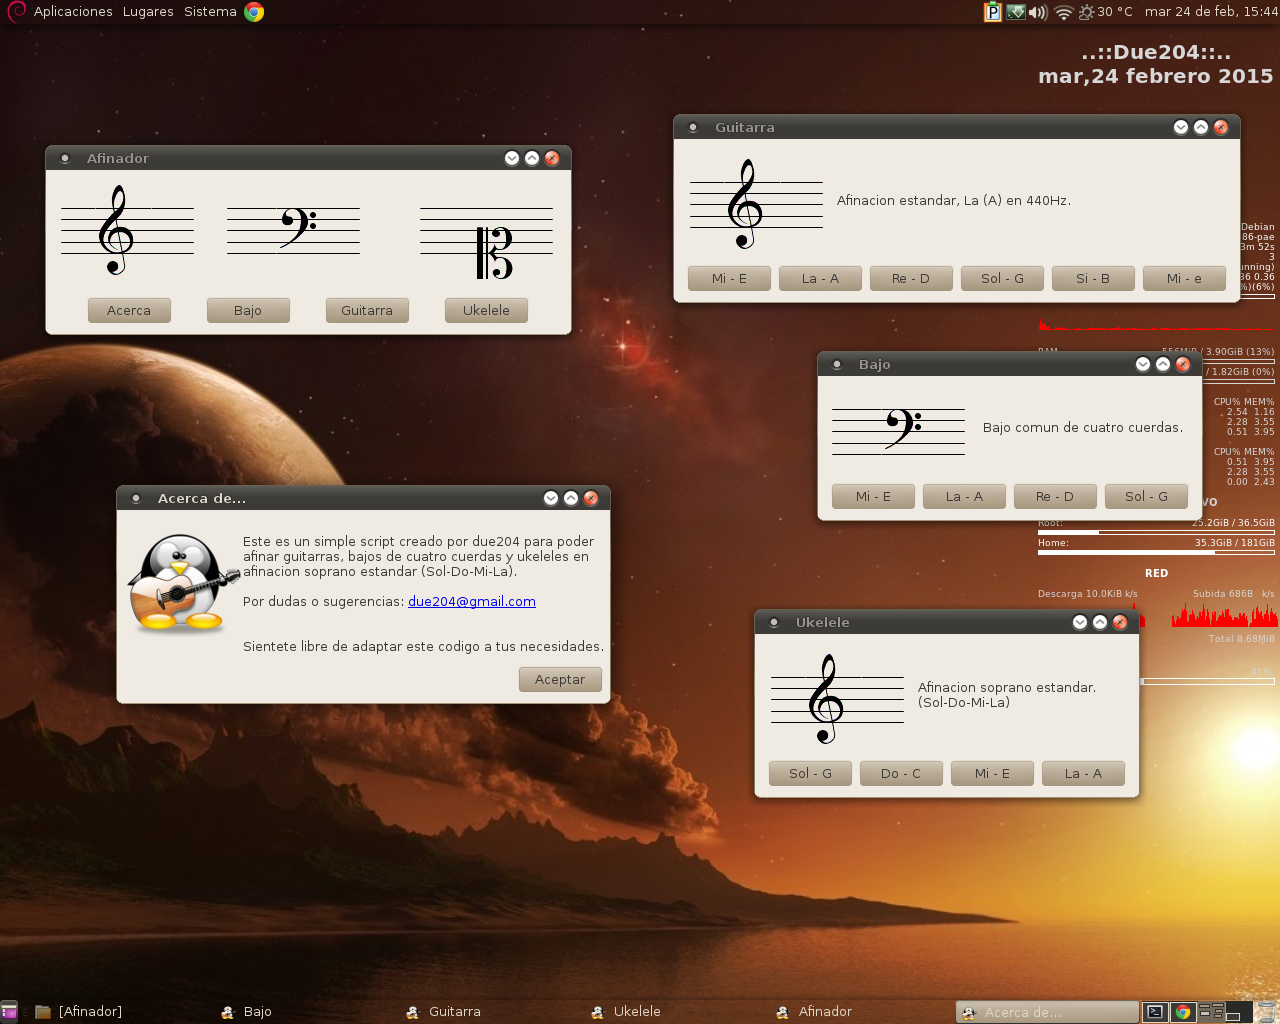
Task: Select Afinador taskbar entry
Action: click(862, 1012)
